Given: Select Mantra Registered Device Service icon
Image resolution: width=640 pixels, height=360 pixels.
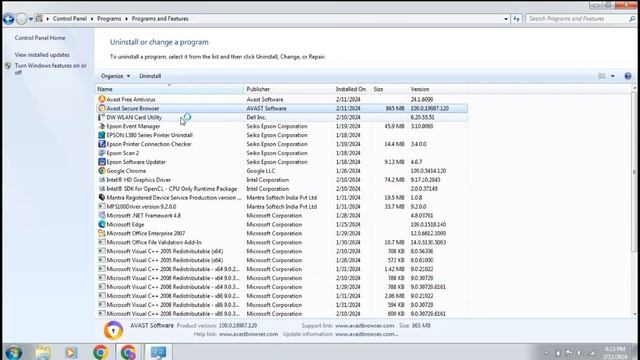Looking at the screenshot, I should click(102, 198).
